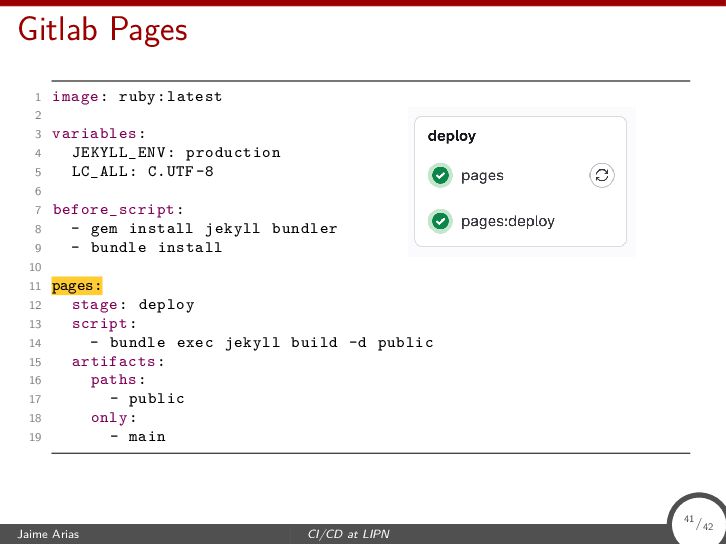Click the - public path entry
Screen dimensions: 726x544
[147, 399]
